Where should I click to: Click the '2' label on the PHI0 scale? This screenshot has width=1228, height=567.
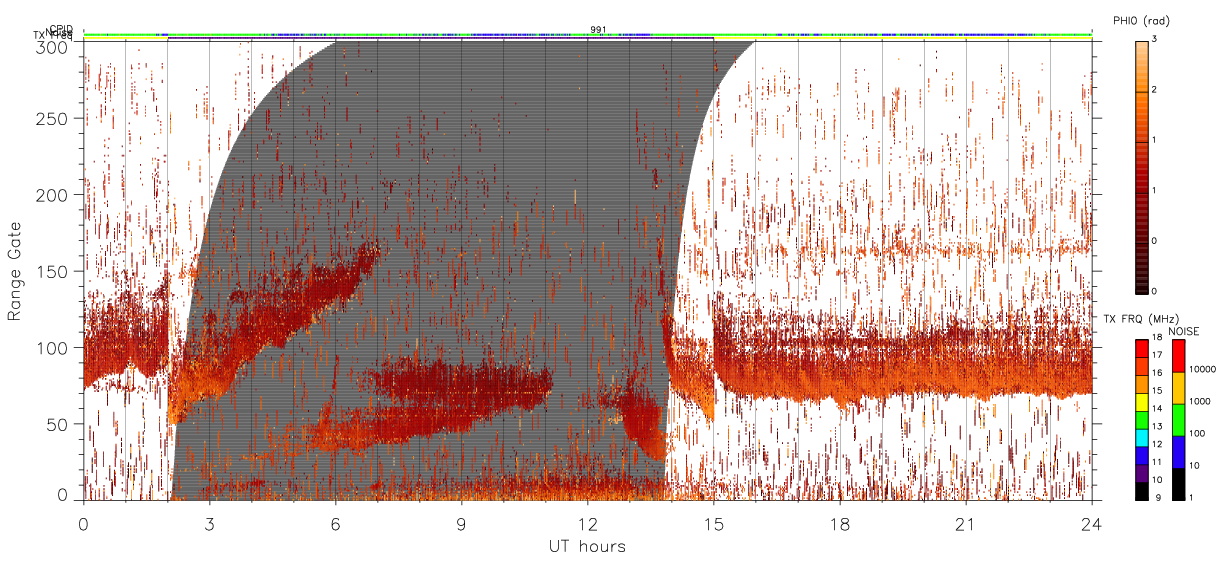point(1155,91)
